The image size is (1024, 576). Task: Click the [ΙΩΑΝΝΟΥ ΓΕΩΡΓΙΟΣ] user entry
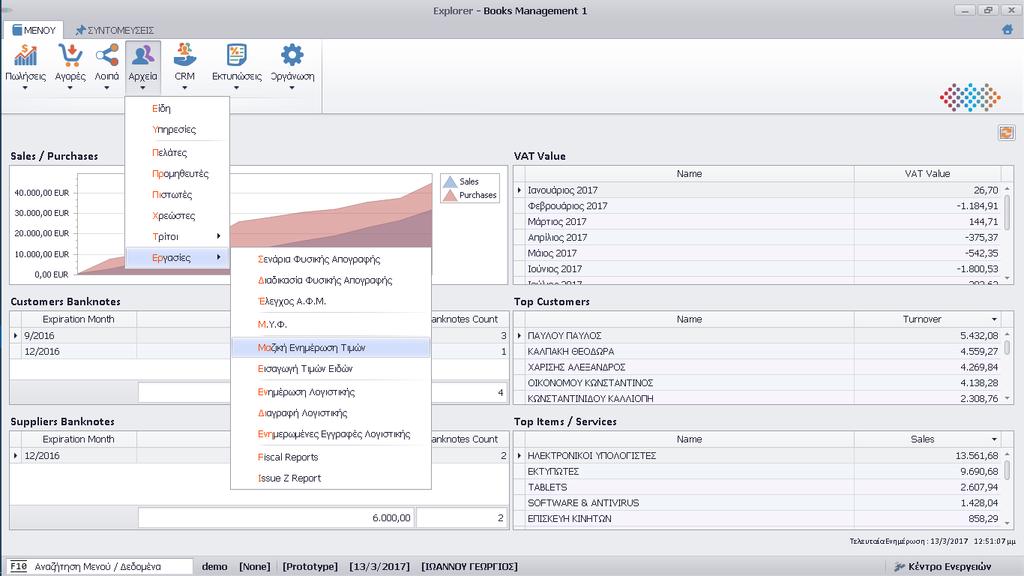(x=469, y=566)
